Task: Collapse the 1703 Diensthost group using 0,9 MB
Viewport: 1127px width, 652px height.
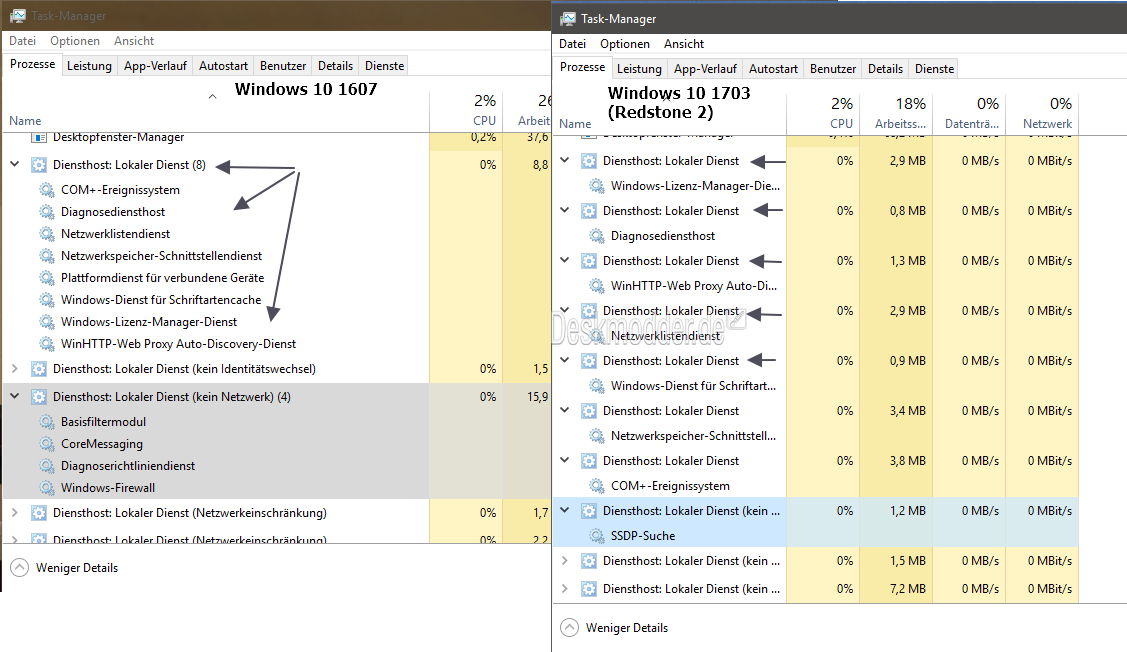Action: click(565, 360)
